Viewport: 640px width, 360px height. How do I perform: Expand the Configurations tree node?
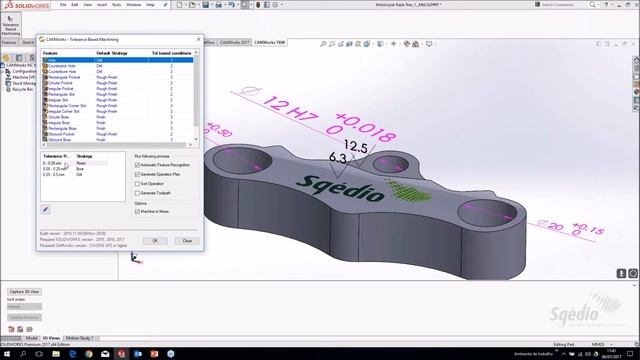coord(2,71)
